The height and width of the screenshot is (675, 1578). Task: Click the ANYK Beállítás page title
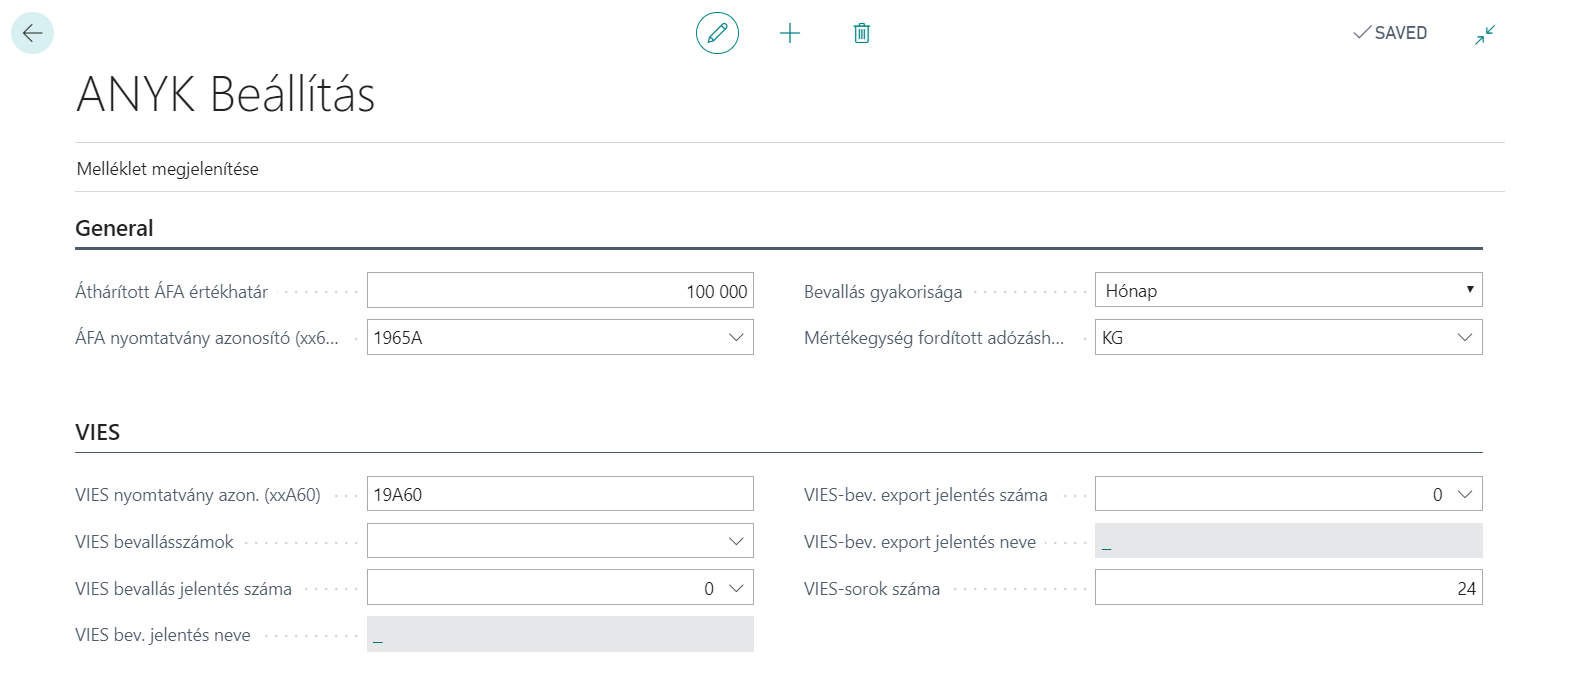[226, 95]
